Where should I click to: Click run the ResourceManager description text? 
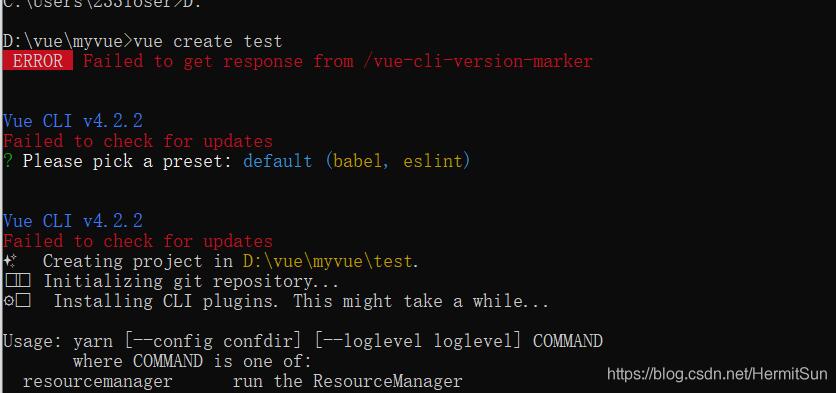(347, 382)
